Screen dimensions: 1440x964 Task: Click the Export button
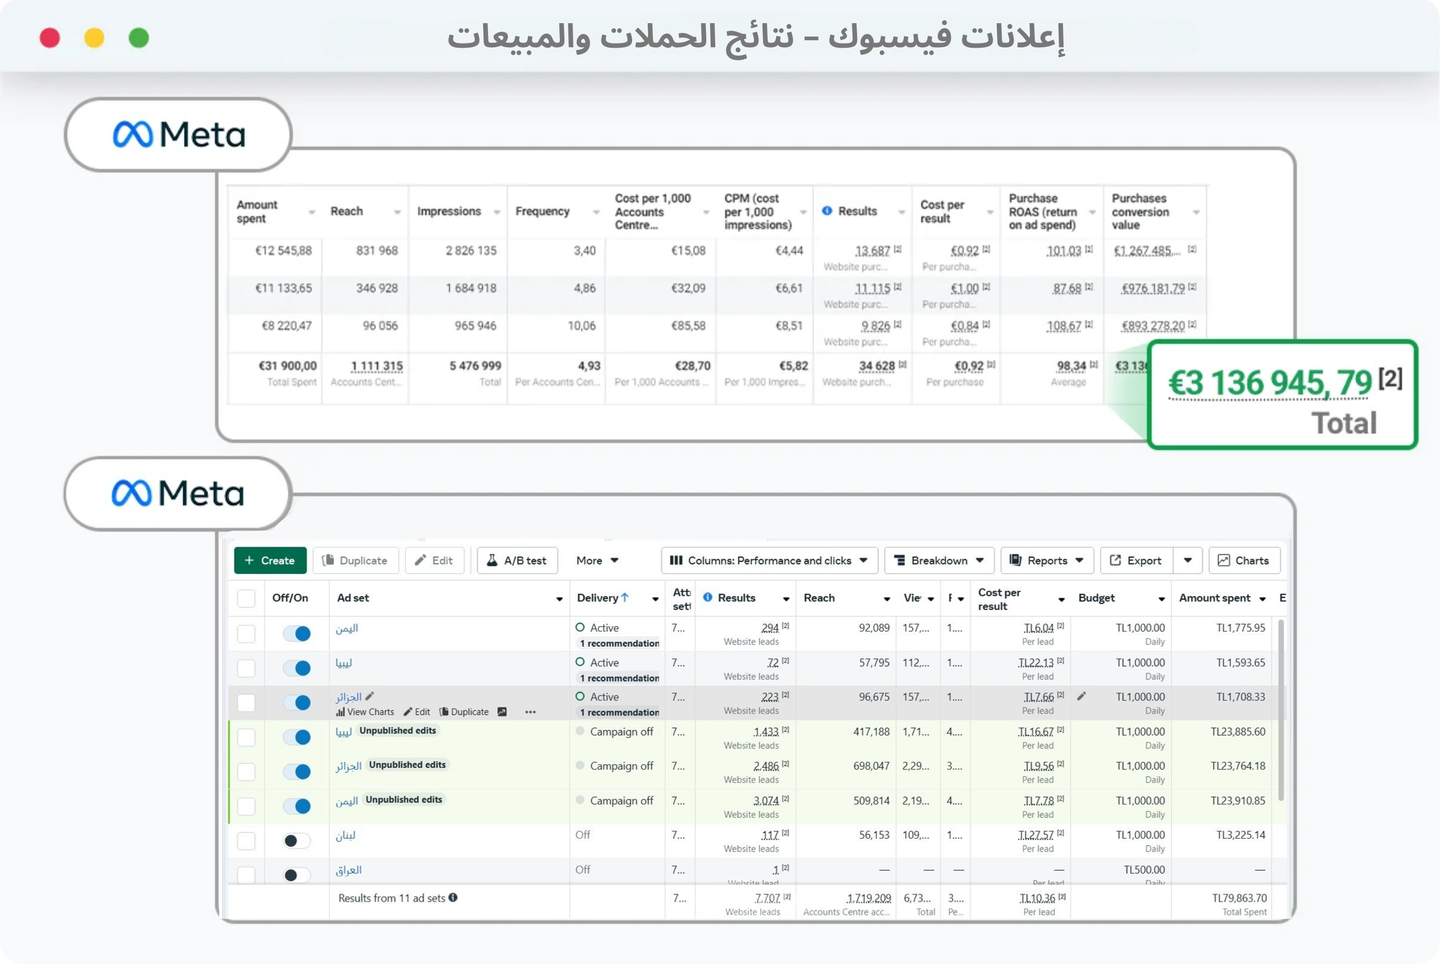[x=1136, y=561]
